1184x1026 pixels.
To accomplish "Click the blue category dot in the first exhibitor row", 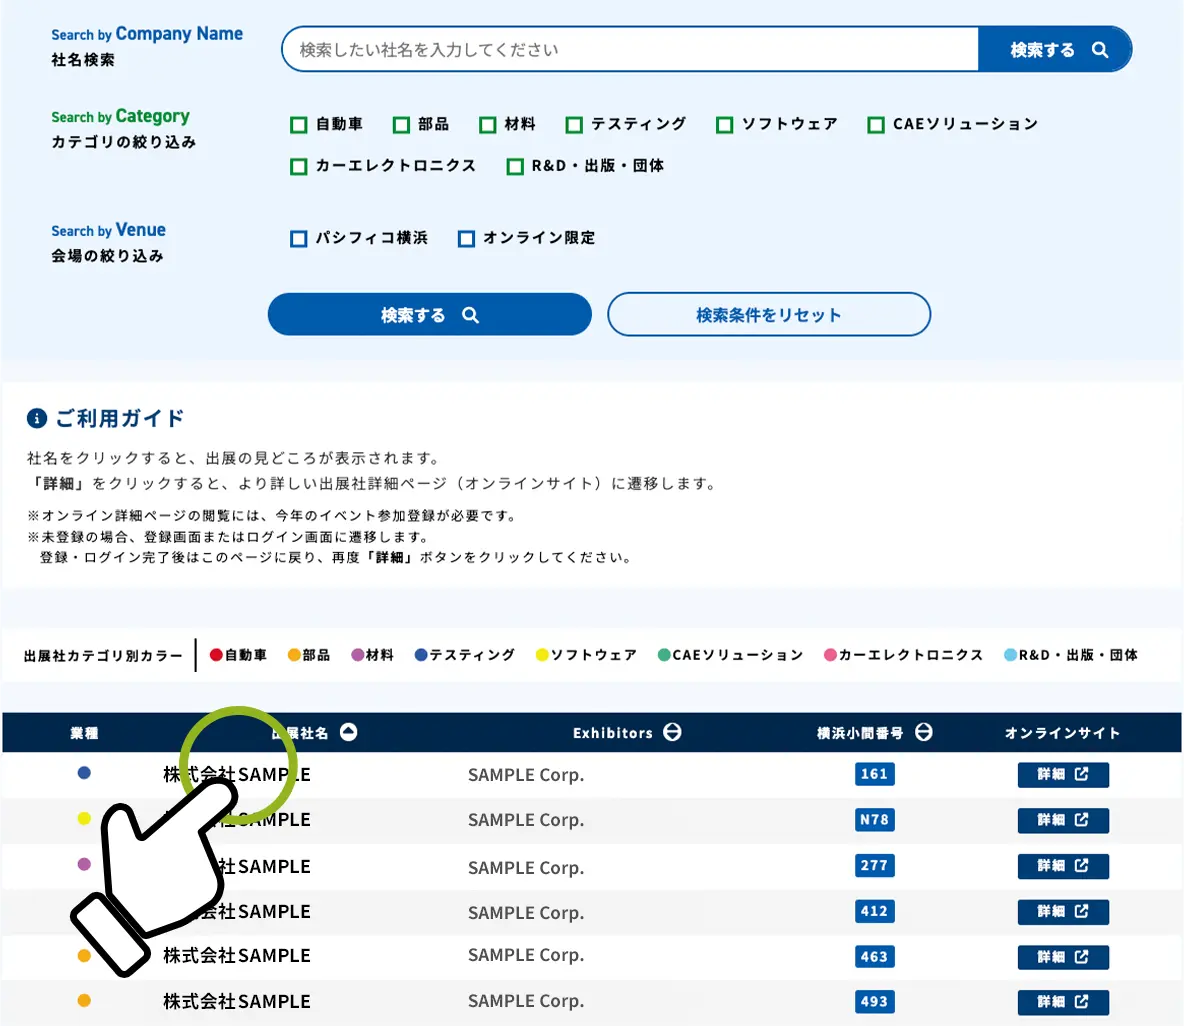I will 85,774.
